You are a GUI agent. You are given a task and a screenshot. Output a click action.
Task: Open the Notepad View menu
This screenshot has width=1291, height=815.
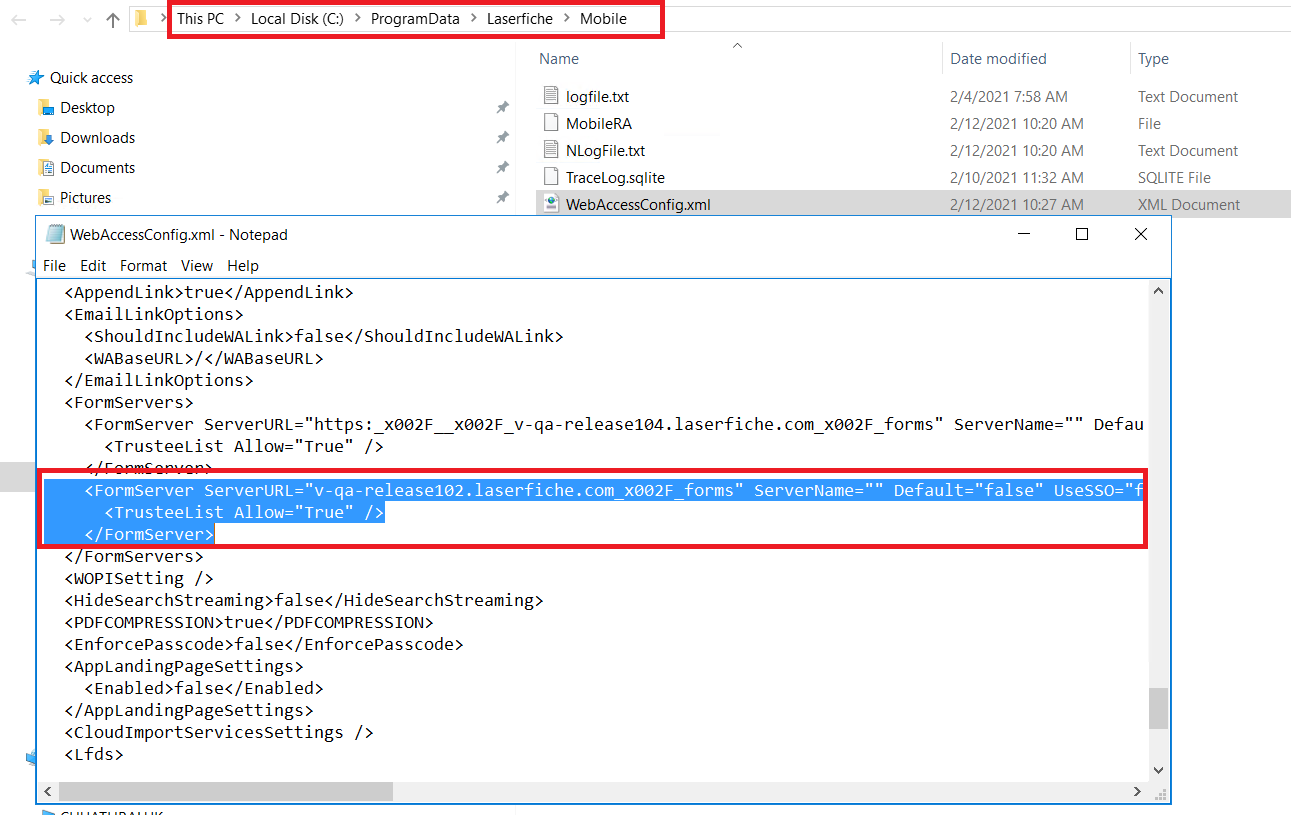click(x=197, y=265)
